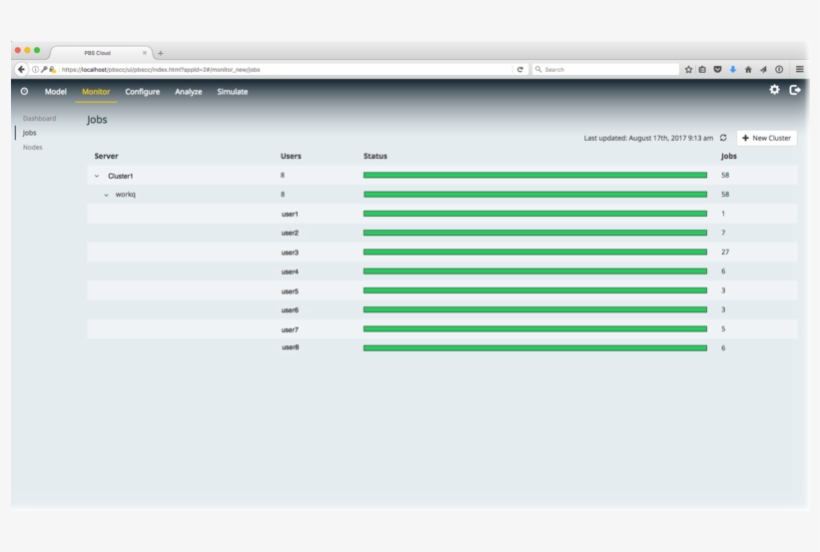
Task: Open the Analyze tab
Action: point(188,92)
